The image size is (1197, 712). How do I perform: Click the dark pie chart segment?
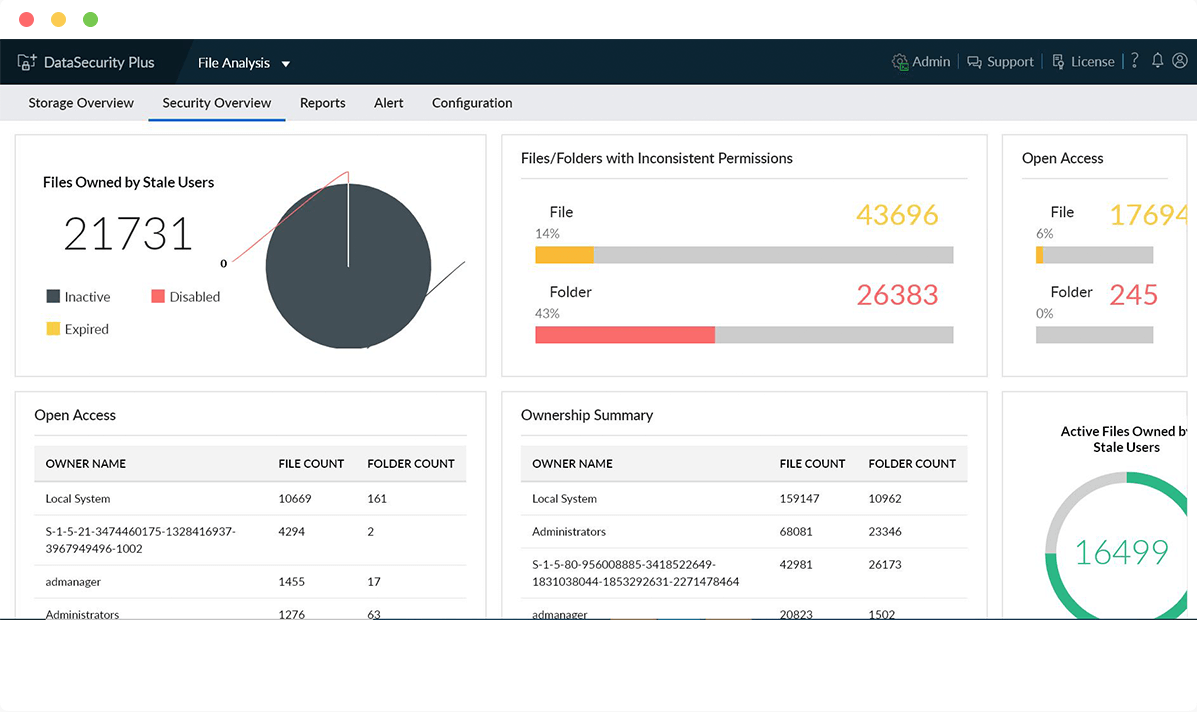coord(330,290)
